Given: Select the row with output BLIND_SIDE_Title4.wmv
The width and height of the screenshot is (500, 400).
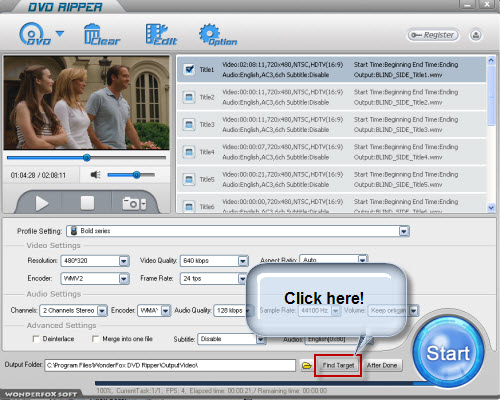Looking at the screenshot, I should click(x=331, y=152).
